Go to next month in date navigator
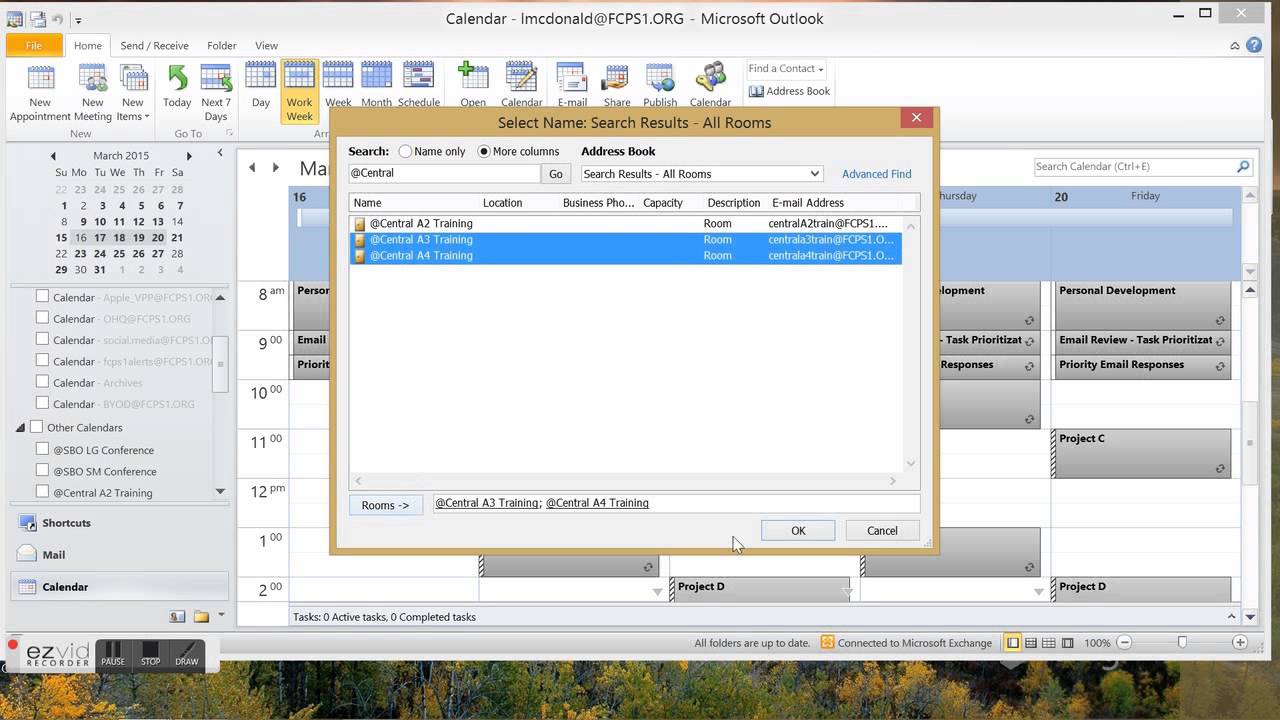Viewport: 1280px width, 720px height. (x=189, y=156)
